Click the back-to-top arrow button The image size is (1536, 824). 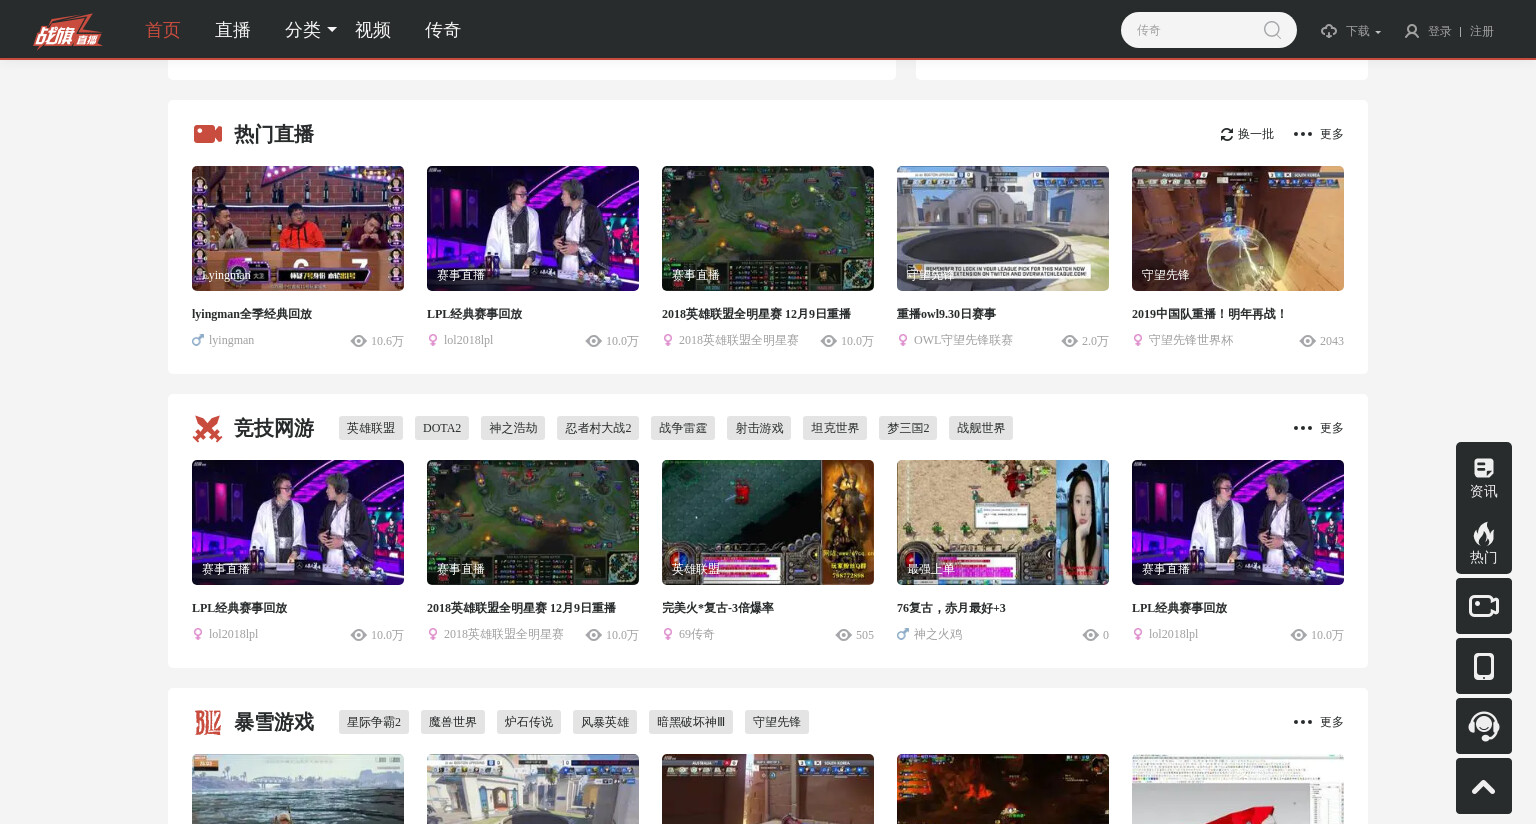1484,786
